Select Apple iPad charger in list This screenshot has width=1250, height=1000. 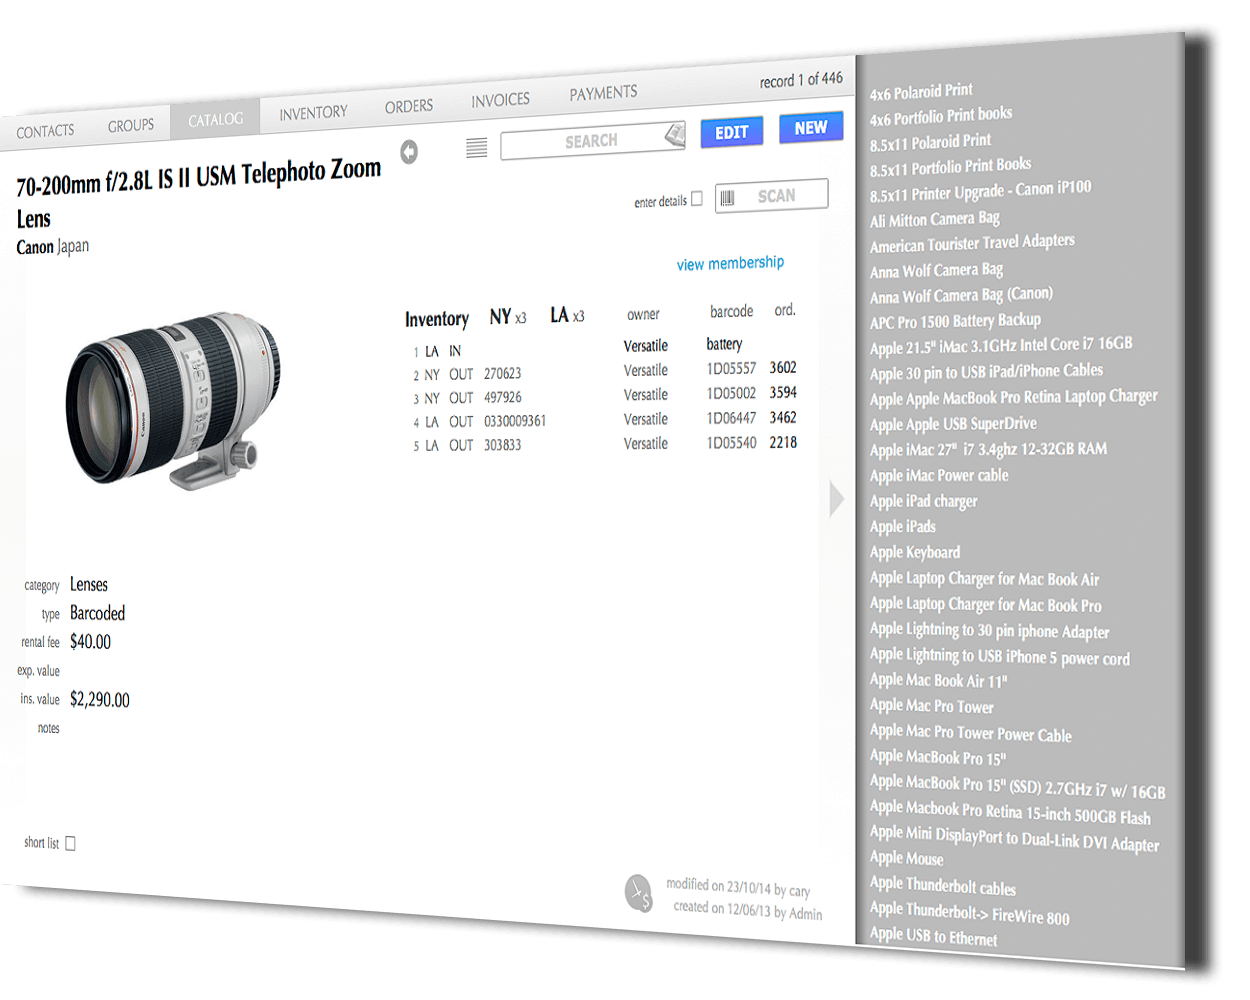923,501
